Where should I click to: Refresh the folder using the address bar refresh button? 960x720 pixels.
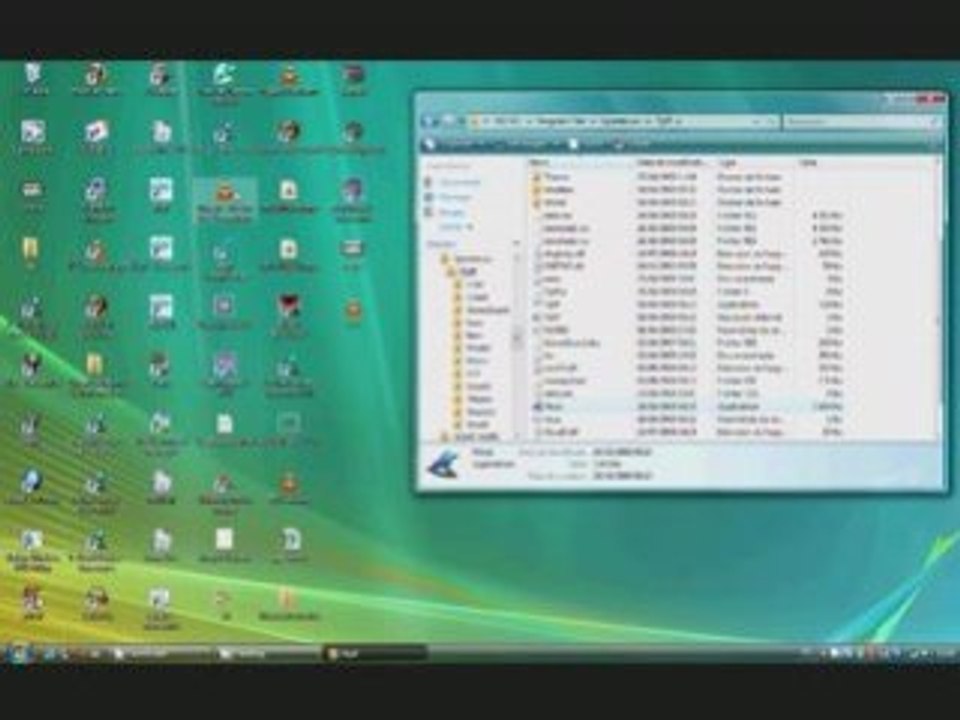point(772,122)
